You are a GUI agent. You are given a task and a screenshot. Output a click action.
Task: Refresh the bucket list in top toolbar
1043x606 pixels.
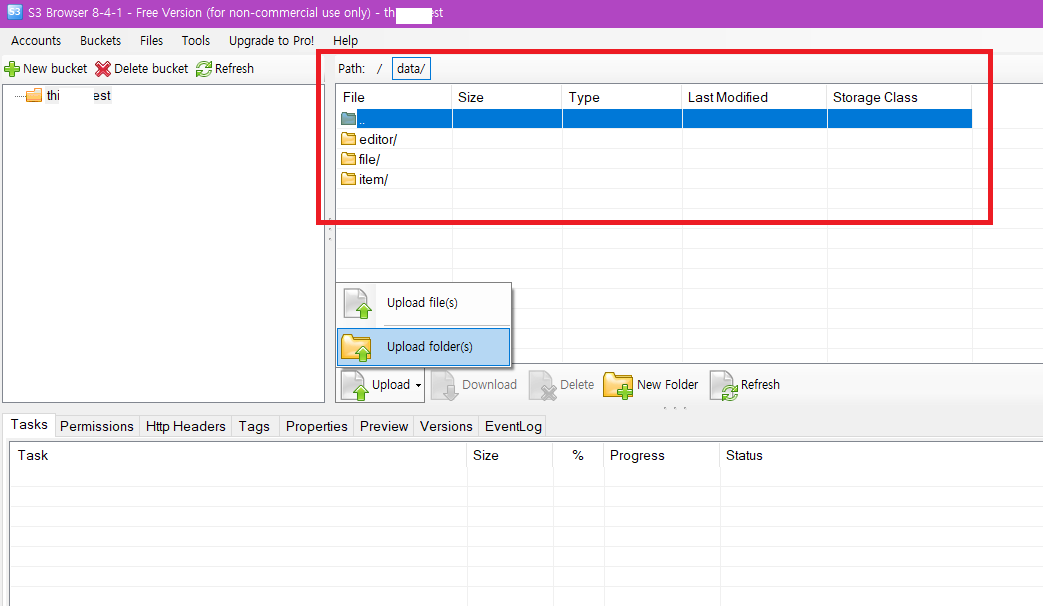click(x=225, y=69)
